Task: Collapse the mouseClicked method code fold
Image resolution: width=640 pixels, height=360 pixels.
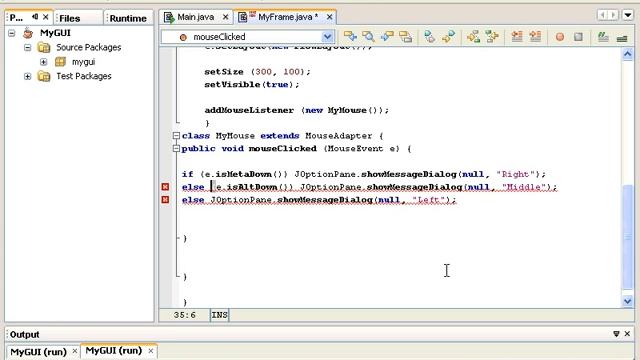Action: pos(176,149)
